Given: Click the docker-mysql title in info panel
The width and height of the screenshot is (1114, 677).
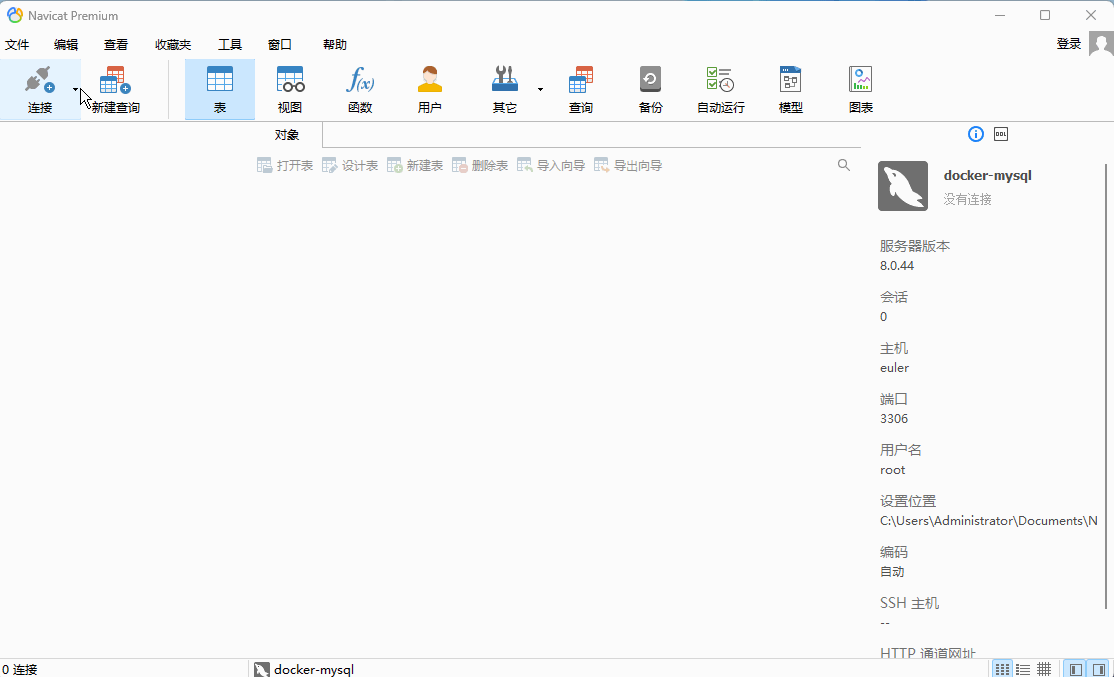Looking at the screenshot, I should pos(988,175).
